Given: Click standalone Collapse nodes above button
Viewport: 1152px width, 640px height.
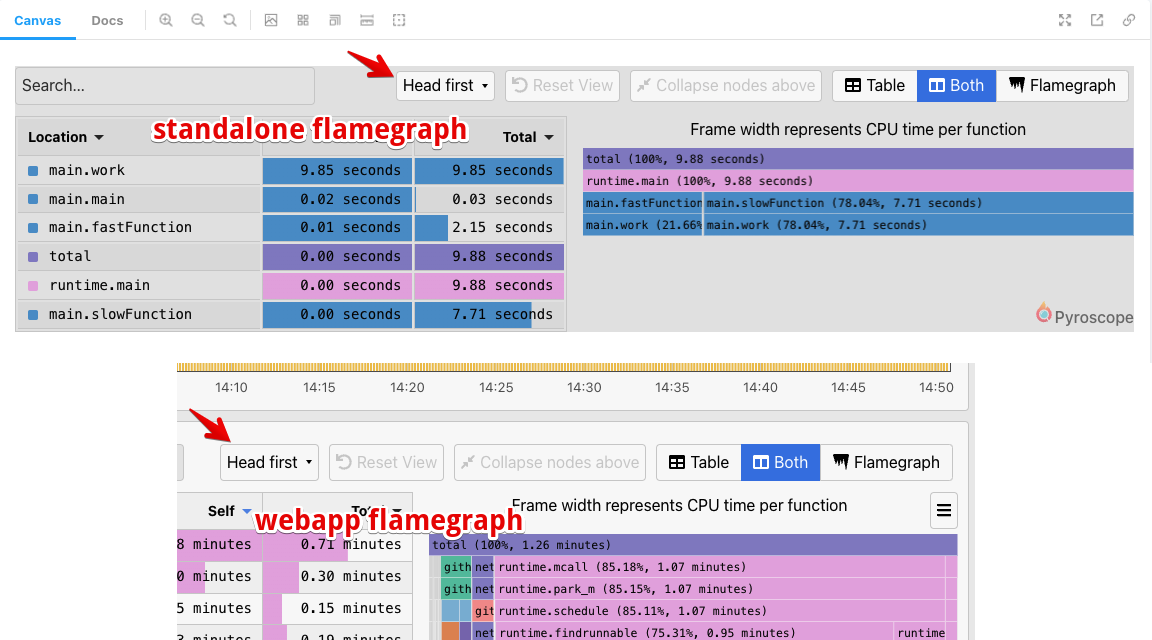Looking at the screenshot, I should (x=726, y=86).
